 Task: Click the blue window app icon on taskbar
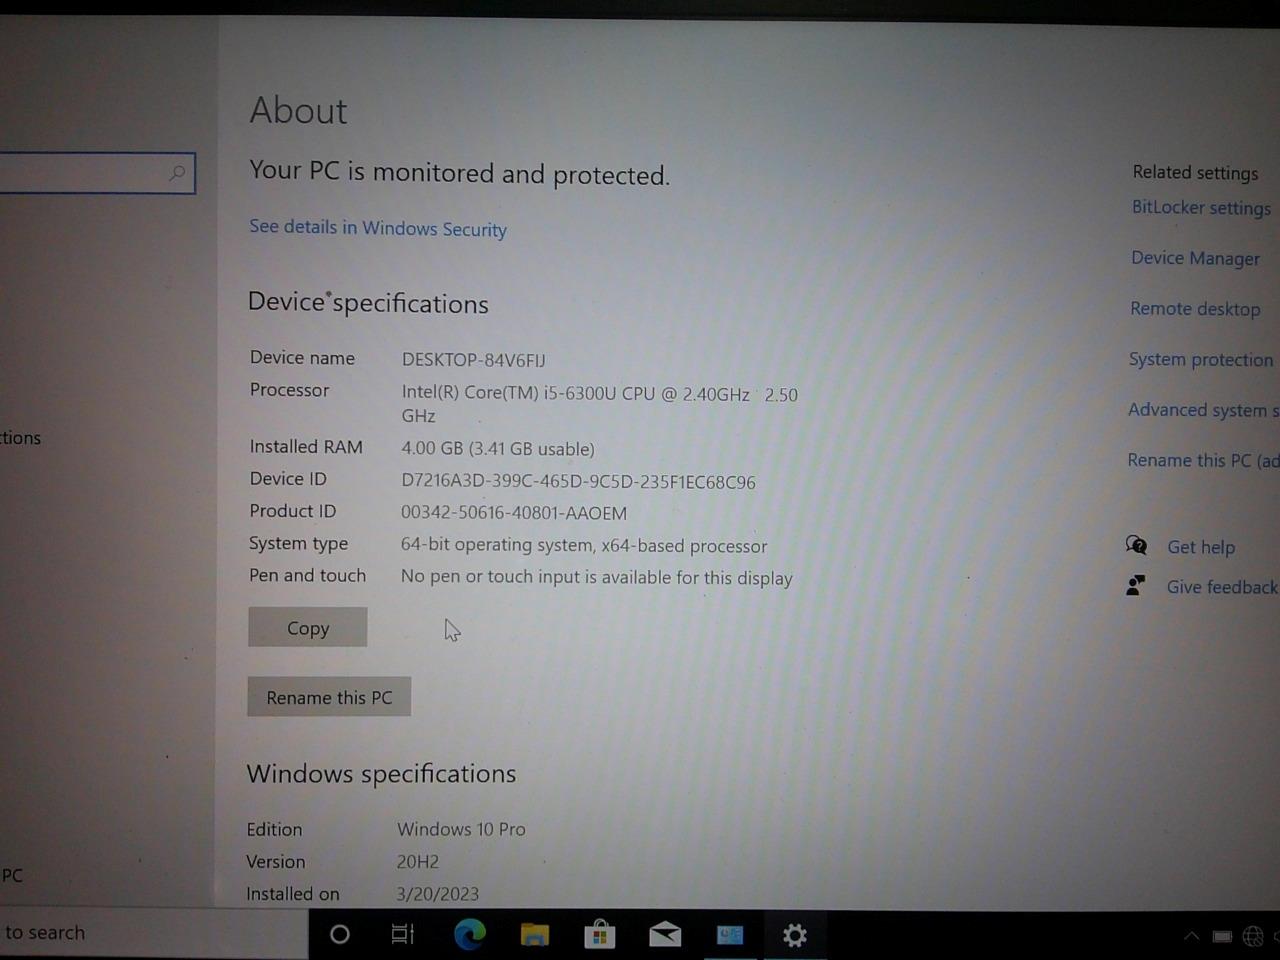pos(730,935)
